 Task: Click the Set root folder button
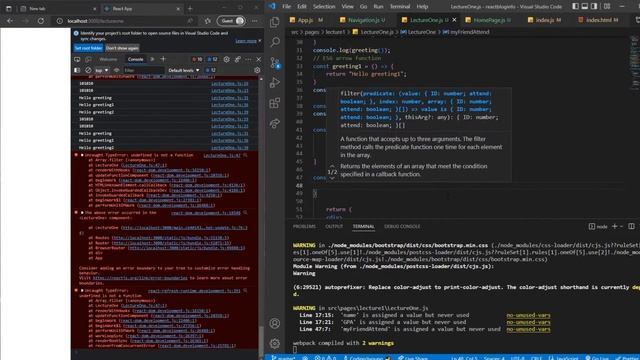coord(88,48)
